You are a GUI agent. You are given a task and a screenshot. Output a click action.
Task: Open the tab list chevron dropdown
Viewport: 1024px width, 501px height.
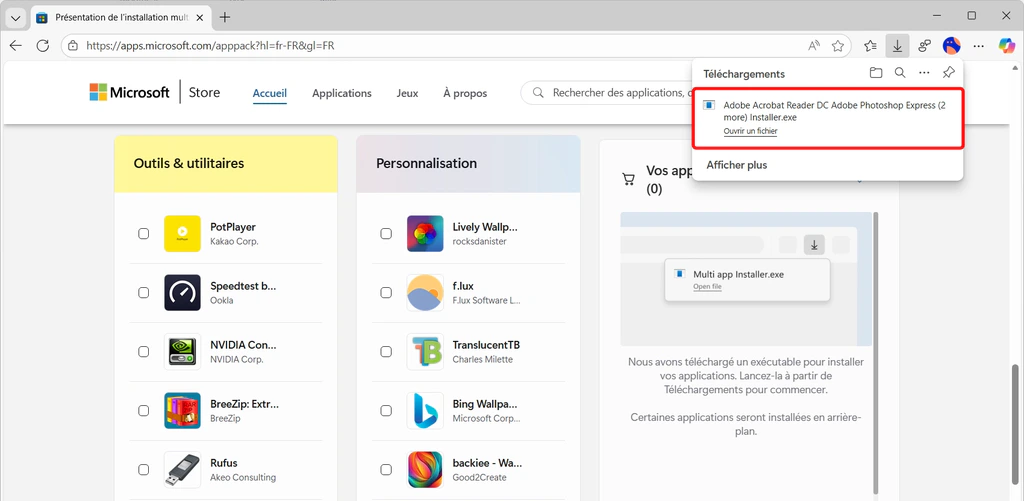pos(15,17)
